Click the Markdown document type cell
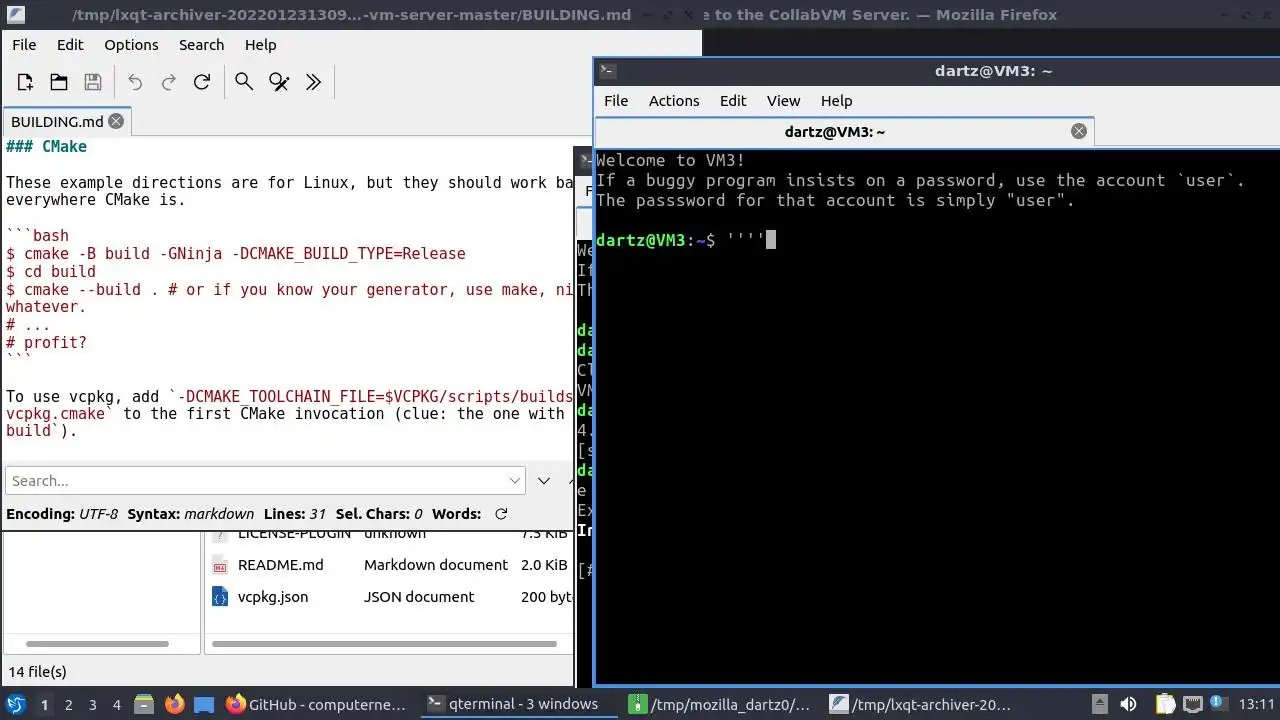 pyautogui.click(x=436, y=565)
